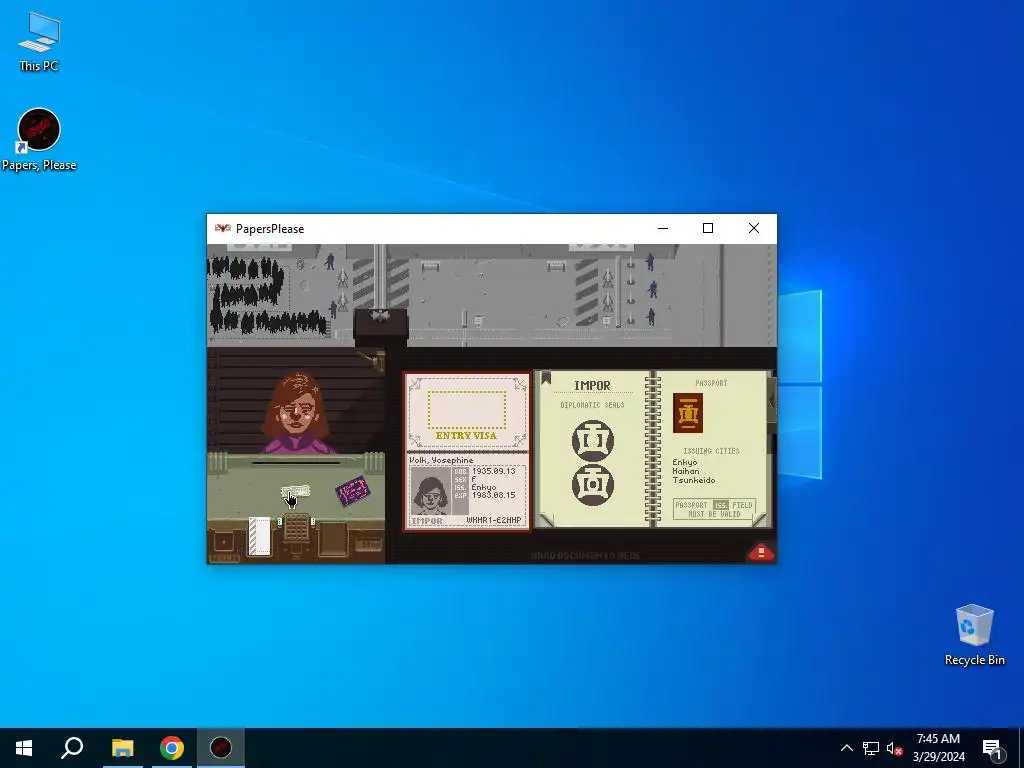Select the upper diplomatic seal in rulebook
This screenshot has height=768, width=1024.
(592, 440)
